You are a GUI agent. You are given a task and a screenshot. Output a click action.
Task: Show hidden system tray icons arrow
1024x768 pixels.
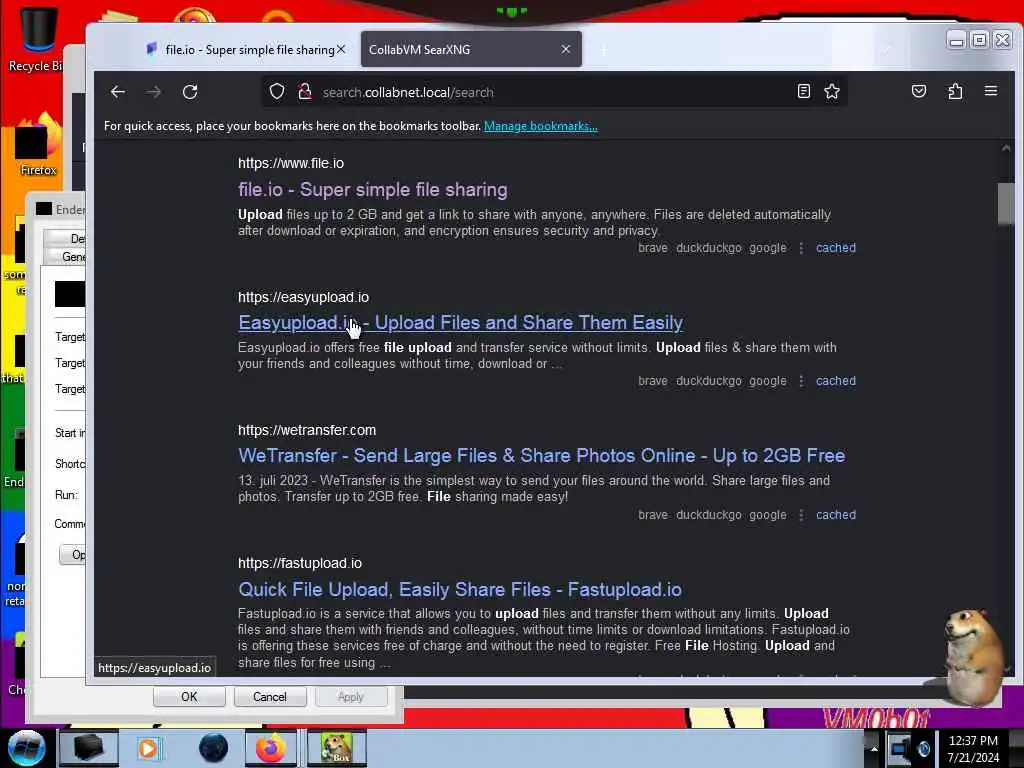874,748
